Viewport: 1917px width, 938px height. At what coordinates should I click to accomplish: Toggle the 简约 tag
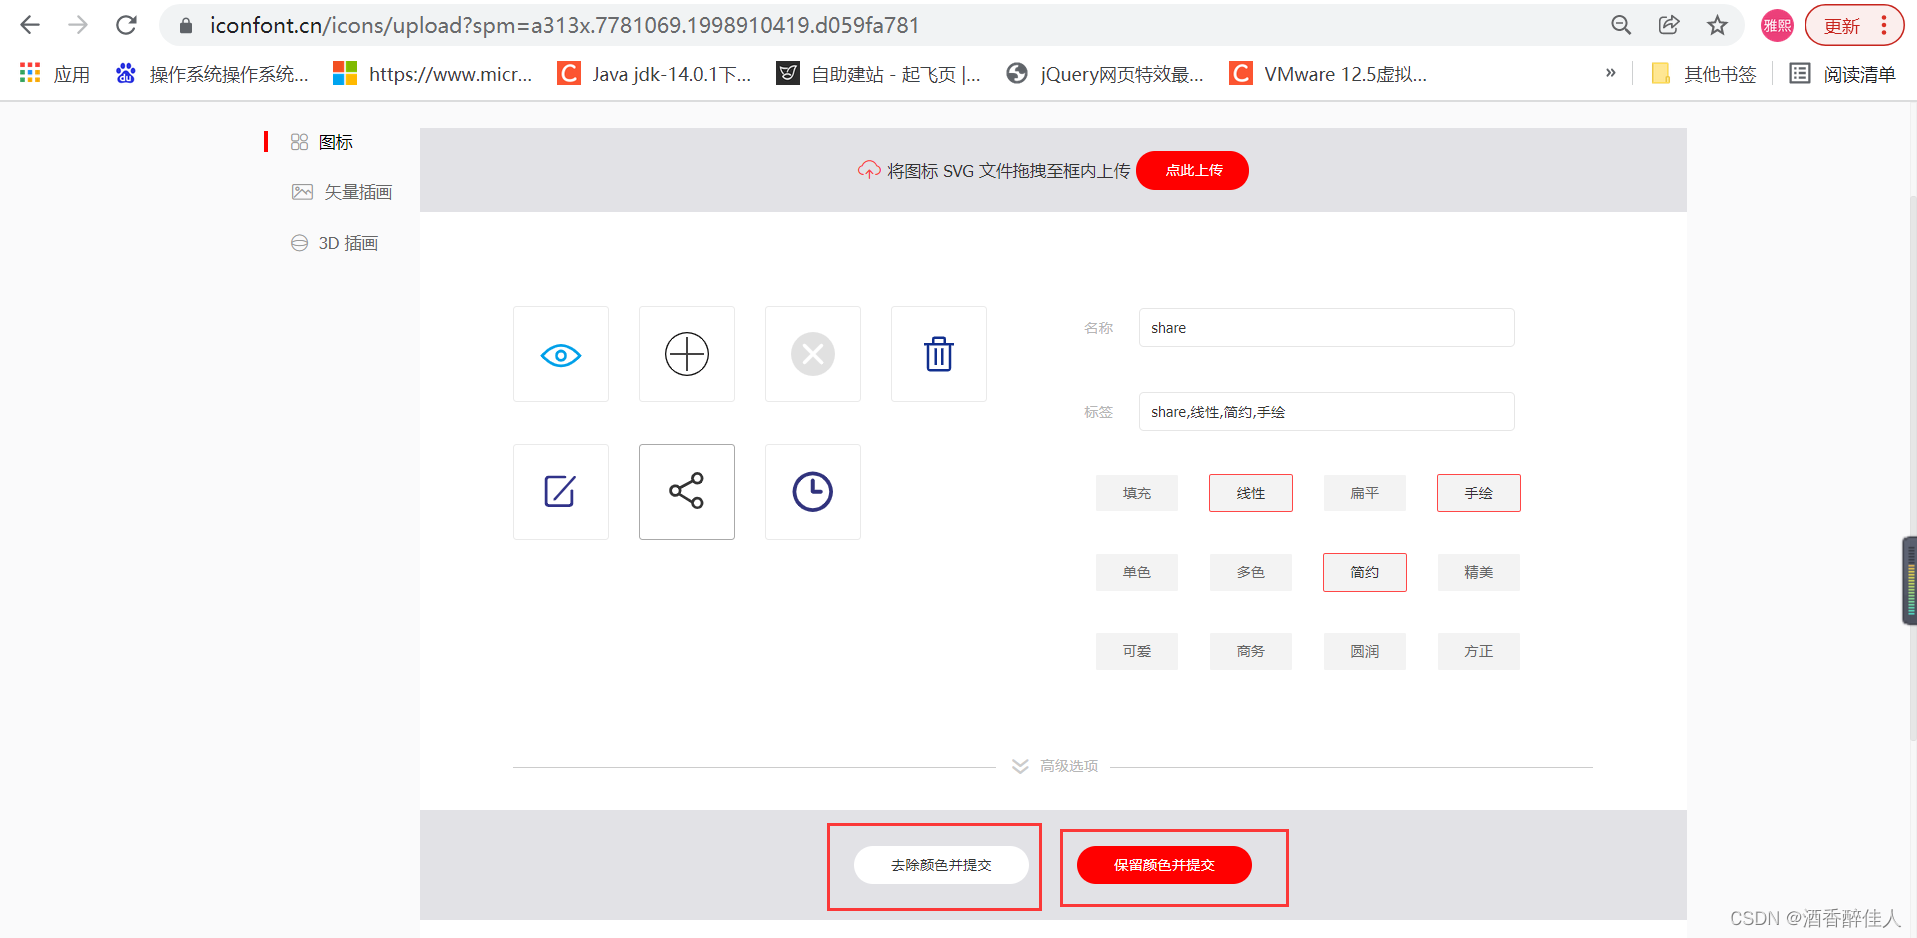coord(1365,572)
